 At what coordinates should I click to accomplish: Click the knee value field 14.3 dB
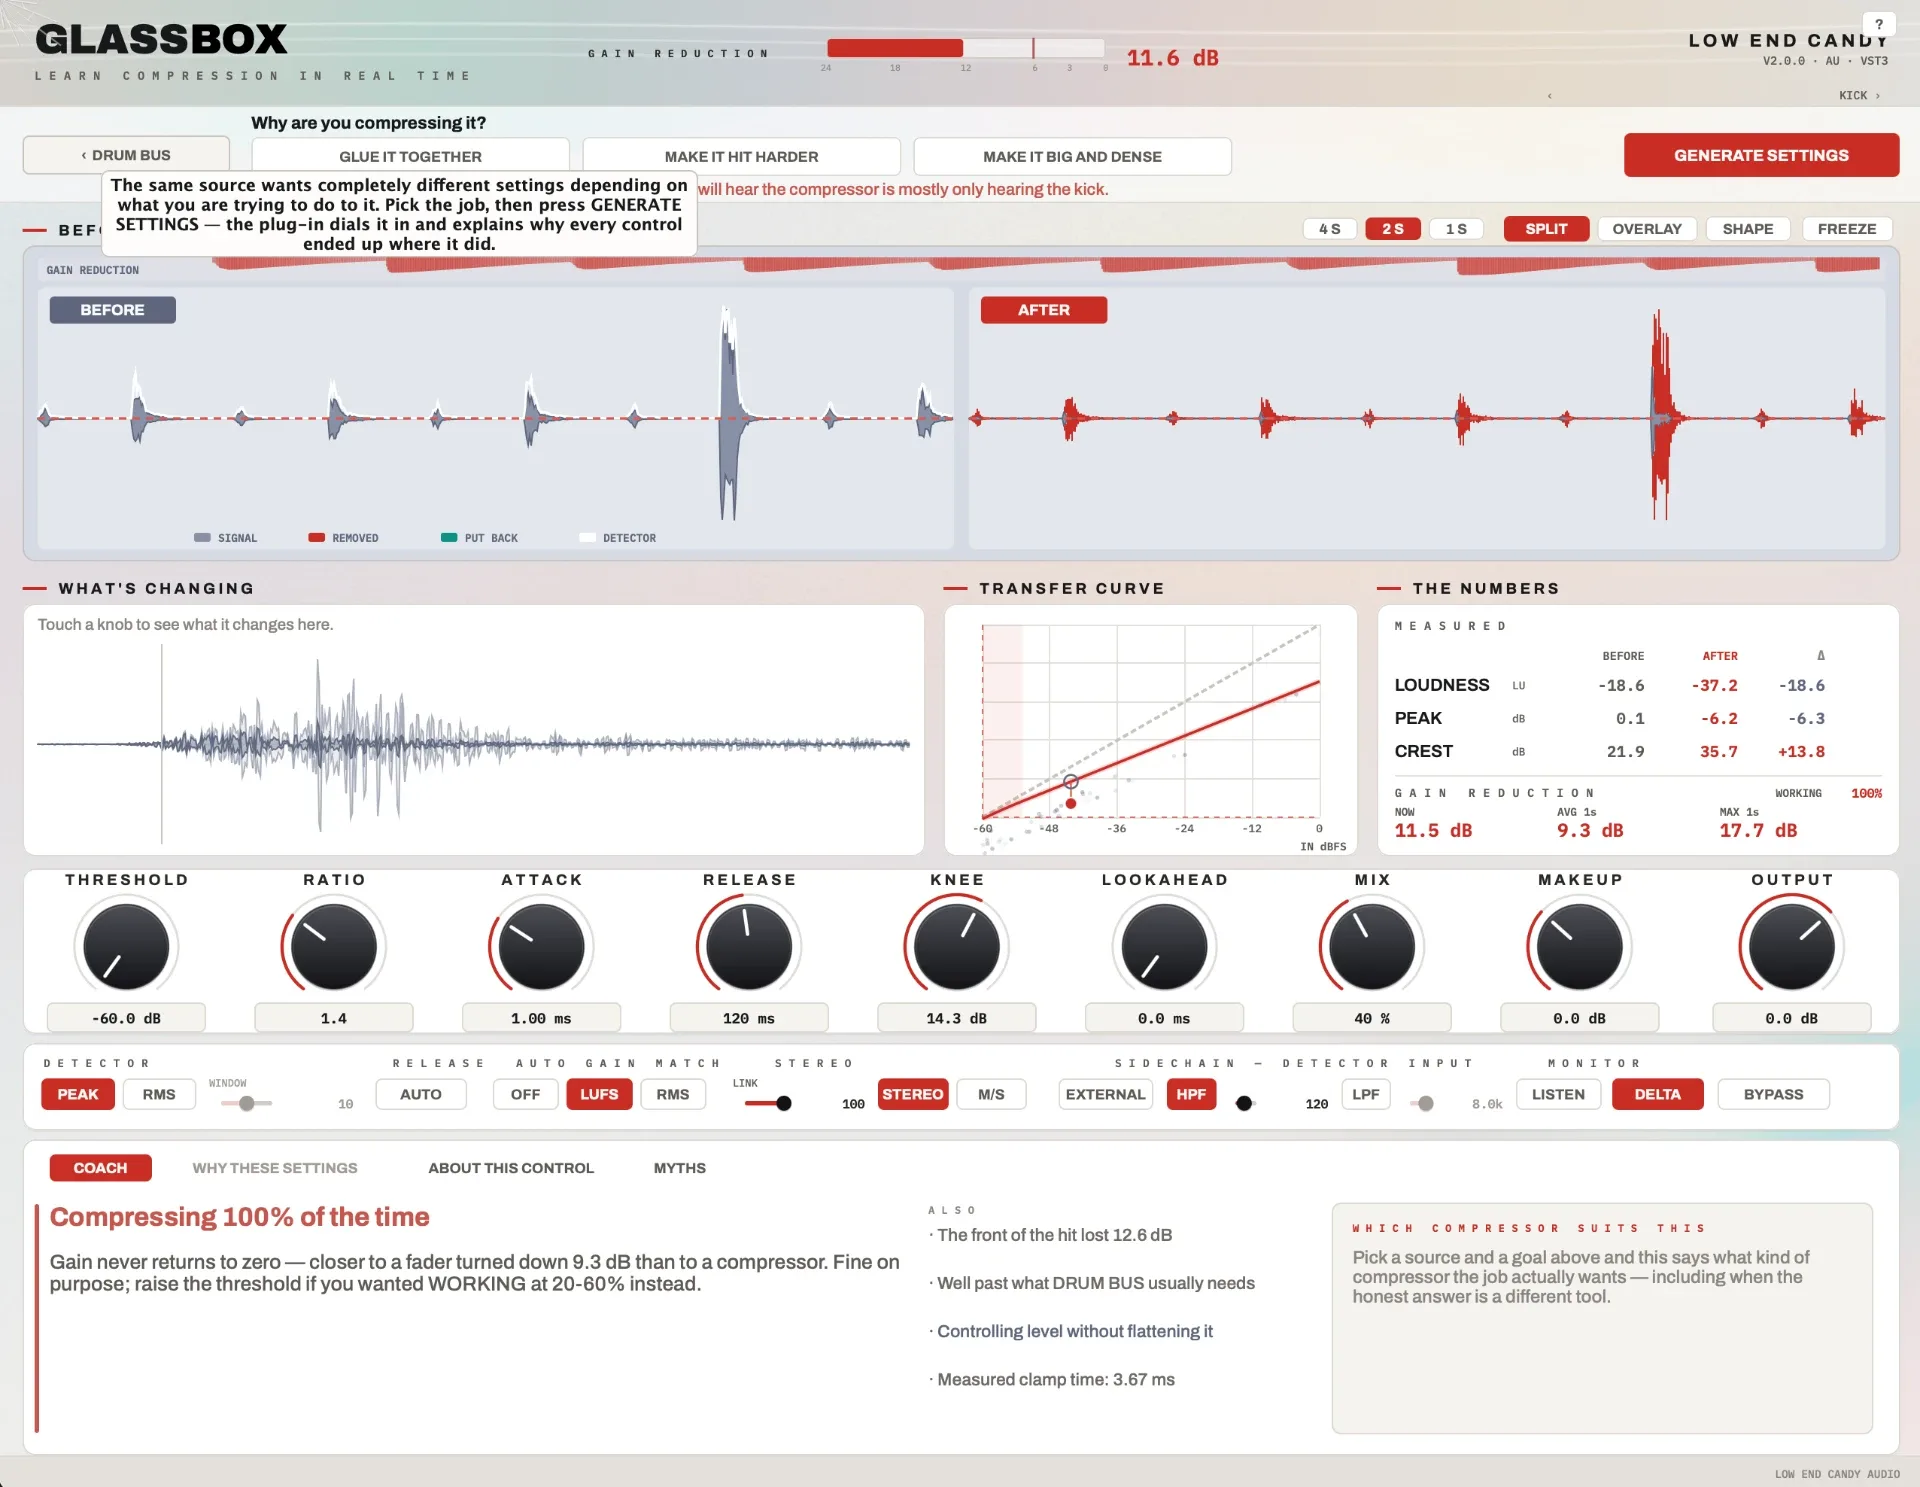click(957, 1018)
